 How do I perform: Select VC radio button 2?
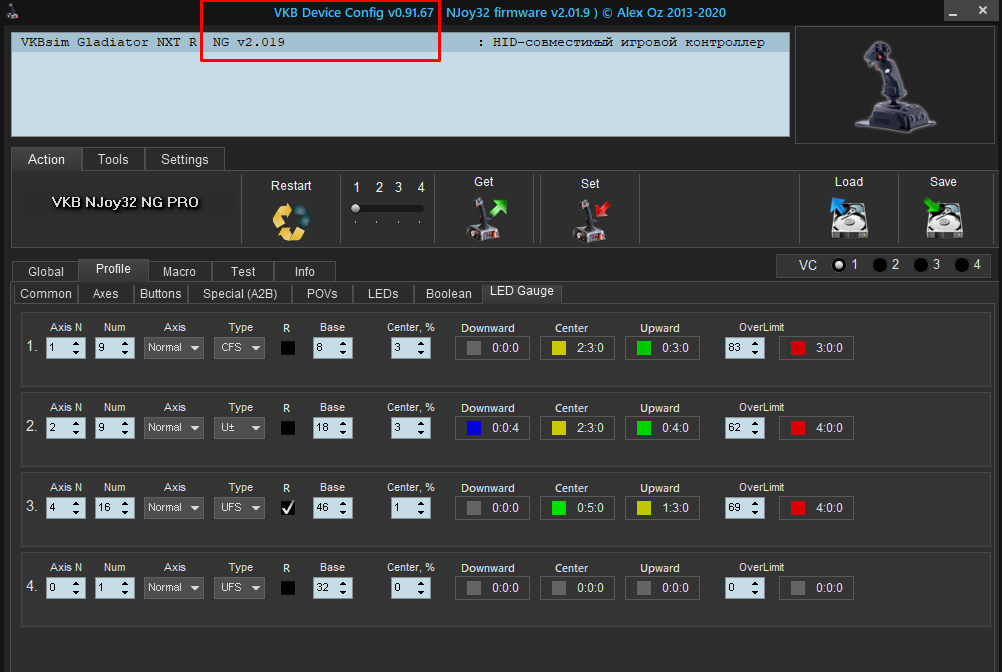click(x=879, y=265)
